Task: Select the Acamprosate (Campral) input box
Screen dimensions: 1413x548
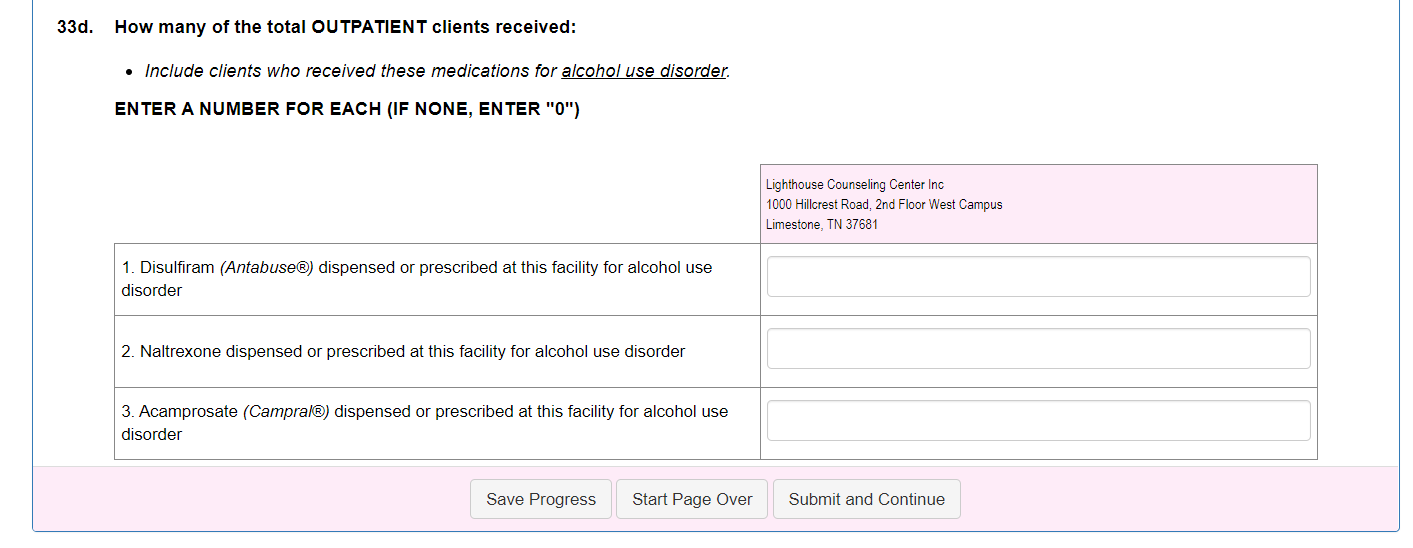Action: click(x=1038, y=421)
